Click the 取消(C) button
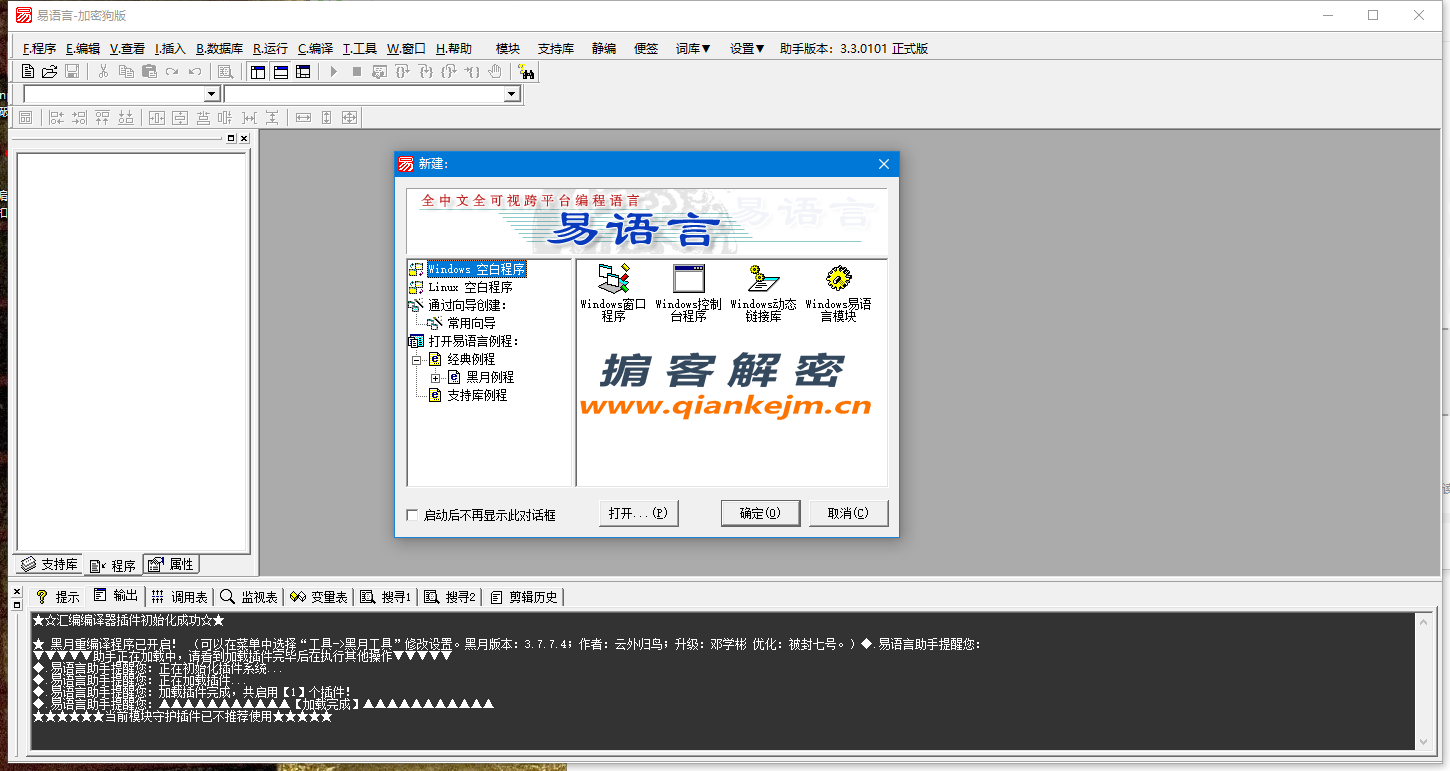 (x=847, y=513)
